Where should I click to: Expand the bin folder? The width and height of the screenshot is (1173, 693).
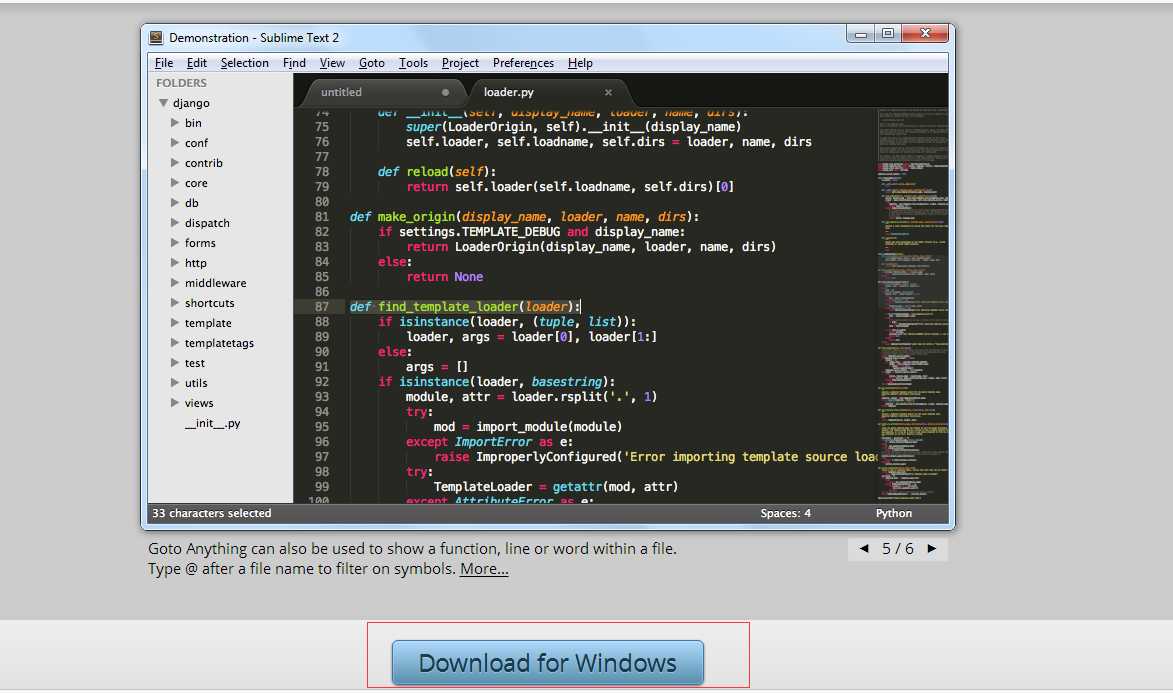pos(174,123)
